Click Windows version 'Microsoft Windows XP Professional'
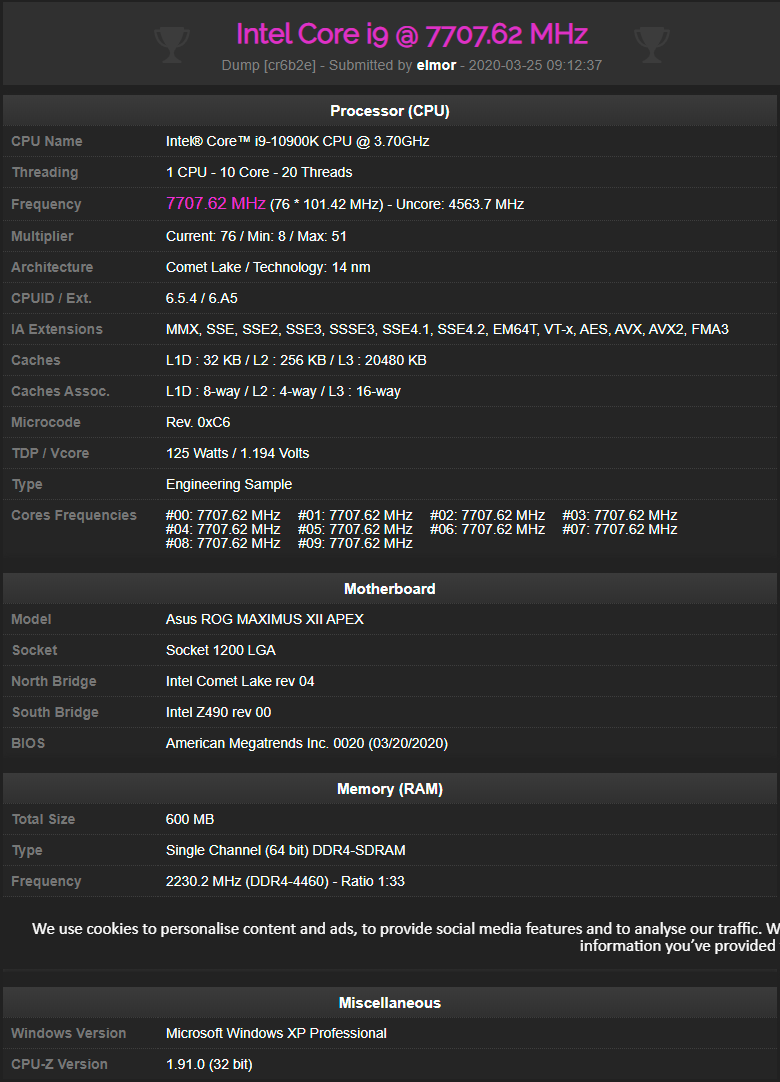 tap(276, 1033)
